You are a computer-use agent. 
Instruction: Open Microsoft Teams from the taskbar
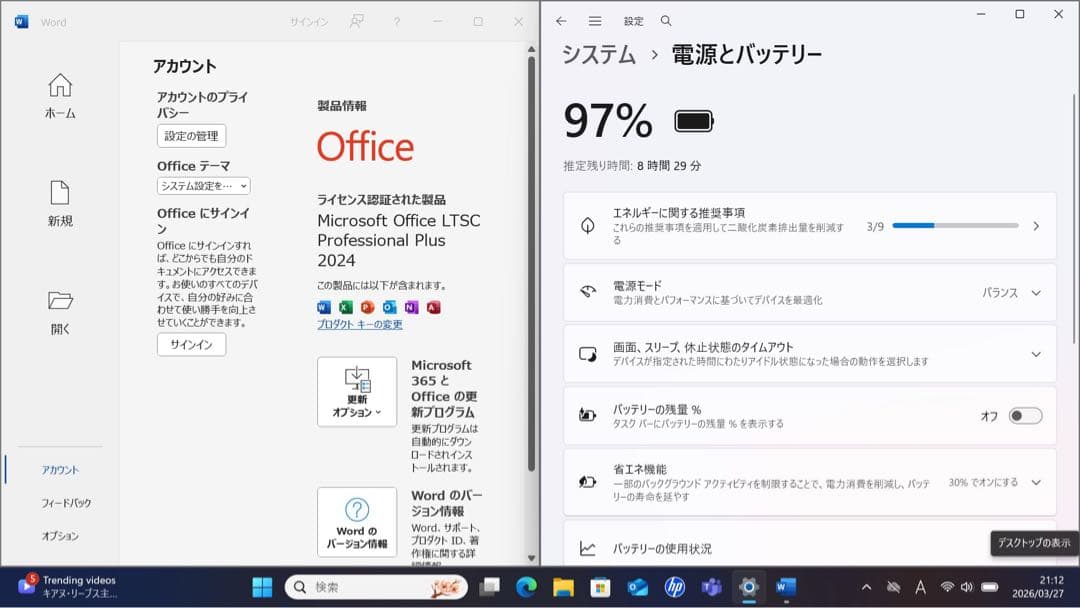tap(712, 587)
